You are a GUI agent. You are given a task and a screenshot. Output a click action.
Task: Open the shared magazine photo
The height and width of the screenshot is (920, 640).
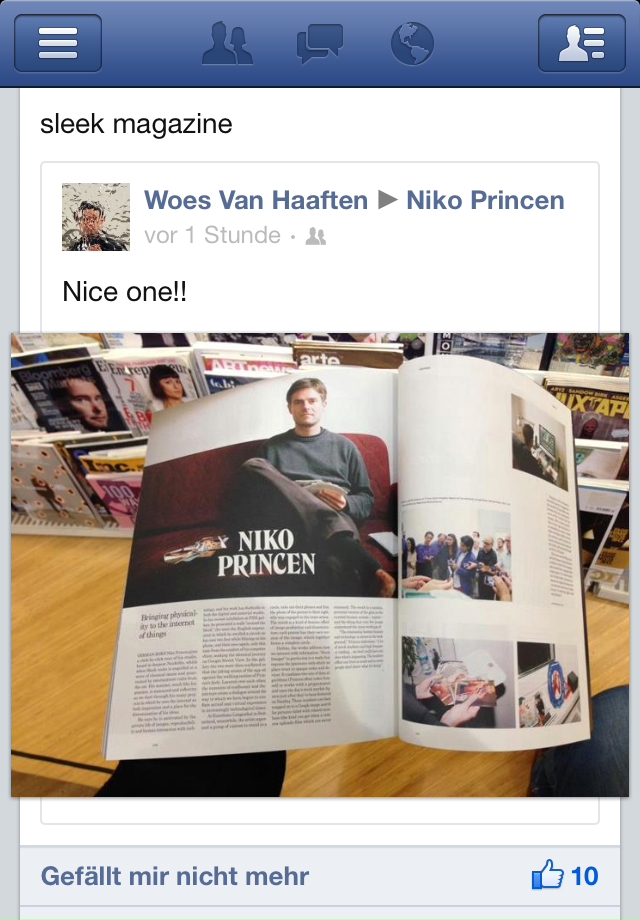(320, 565)
